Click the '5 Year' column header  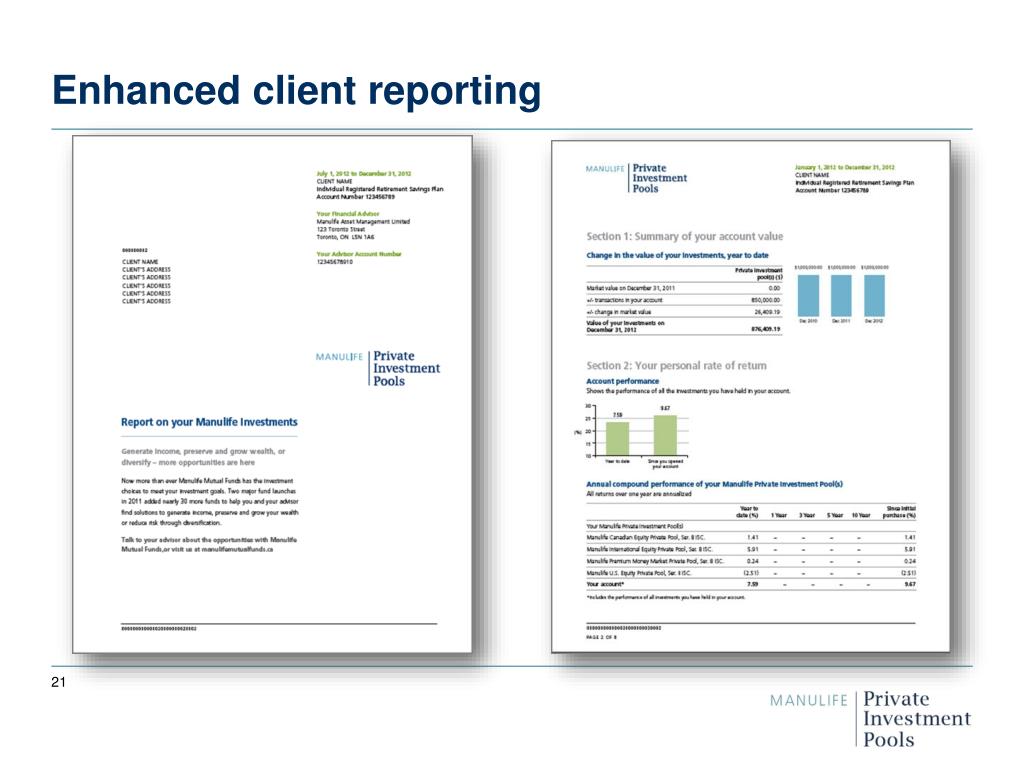pos(835,515)
